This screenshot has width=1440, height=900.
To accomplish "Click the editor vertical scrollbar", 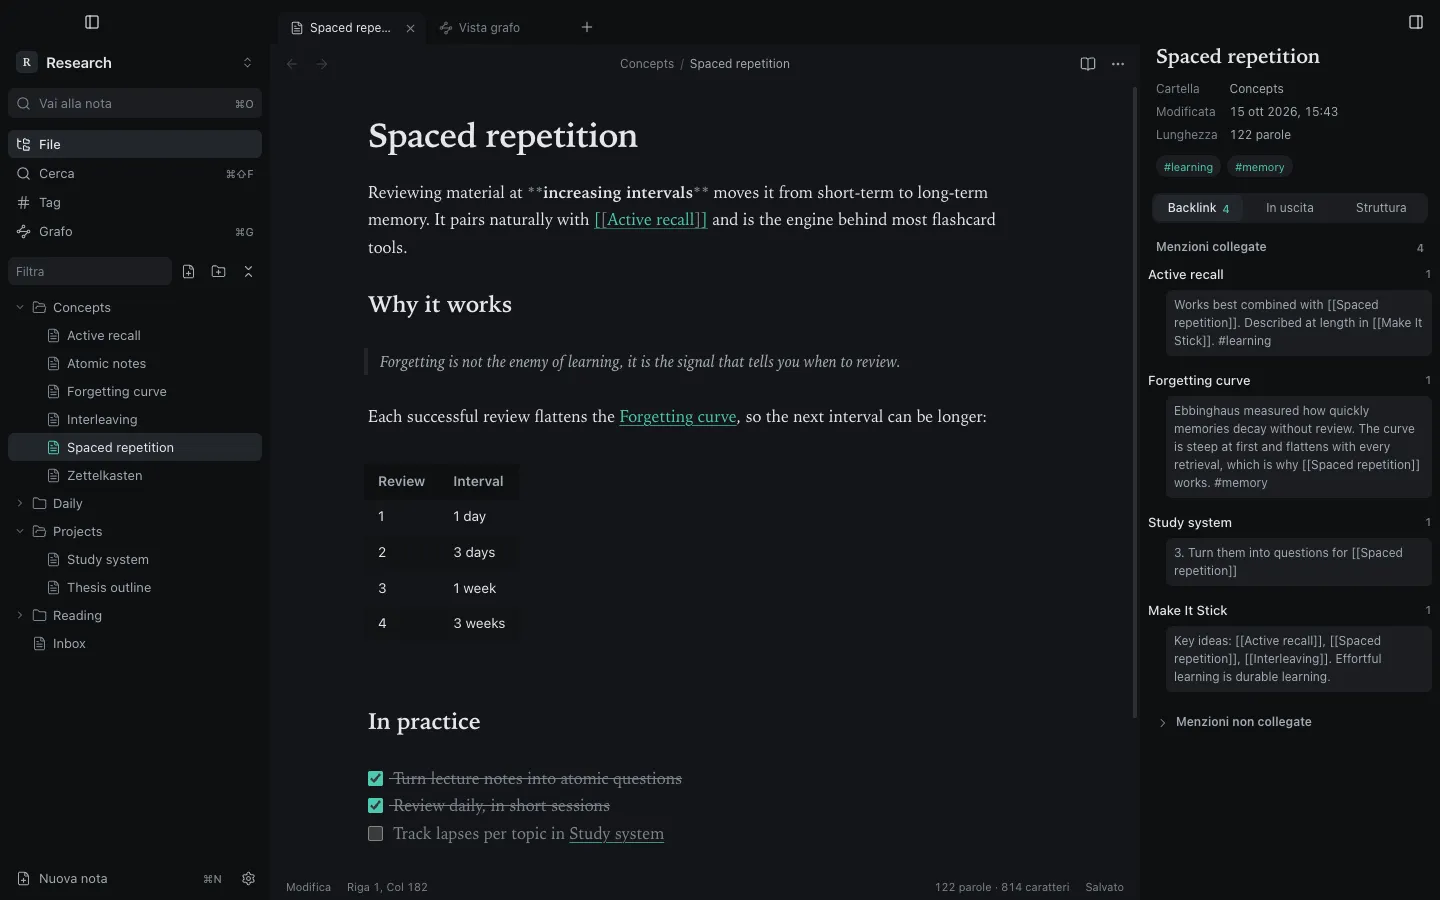I will [1135, 403].
